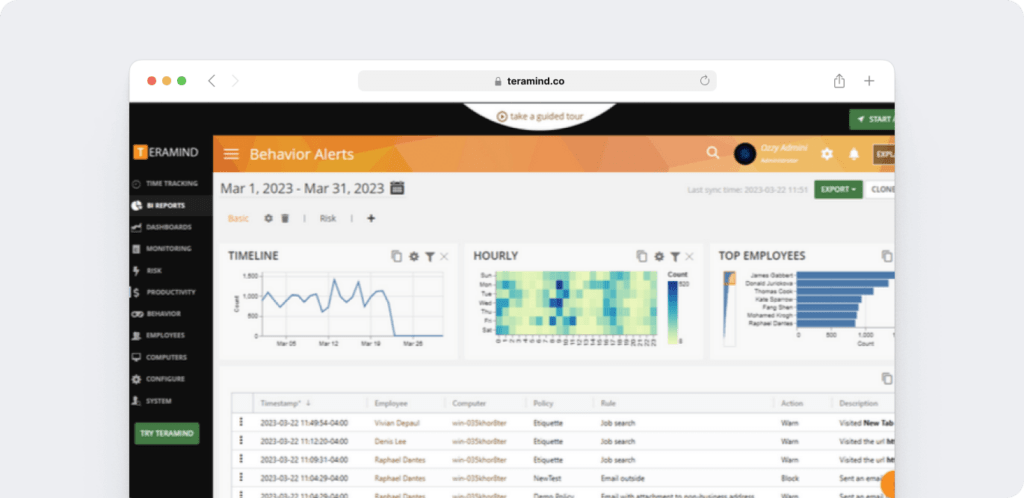
Task: Switch to the Risk tab
Action: pyautogui.click(x=328, y=218)
